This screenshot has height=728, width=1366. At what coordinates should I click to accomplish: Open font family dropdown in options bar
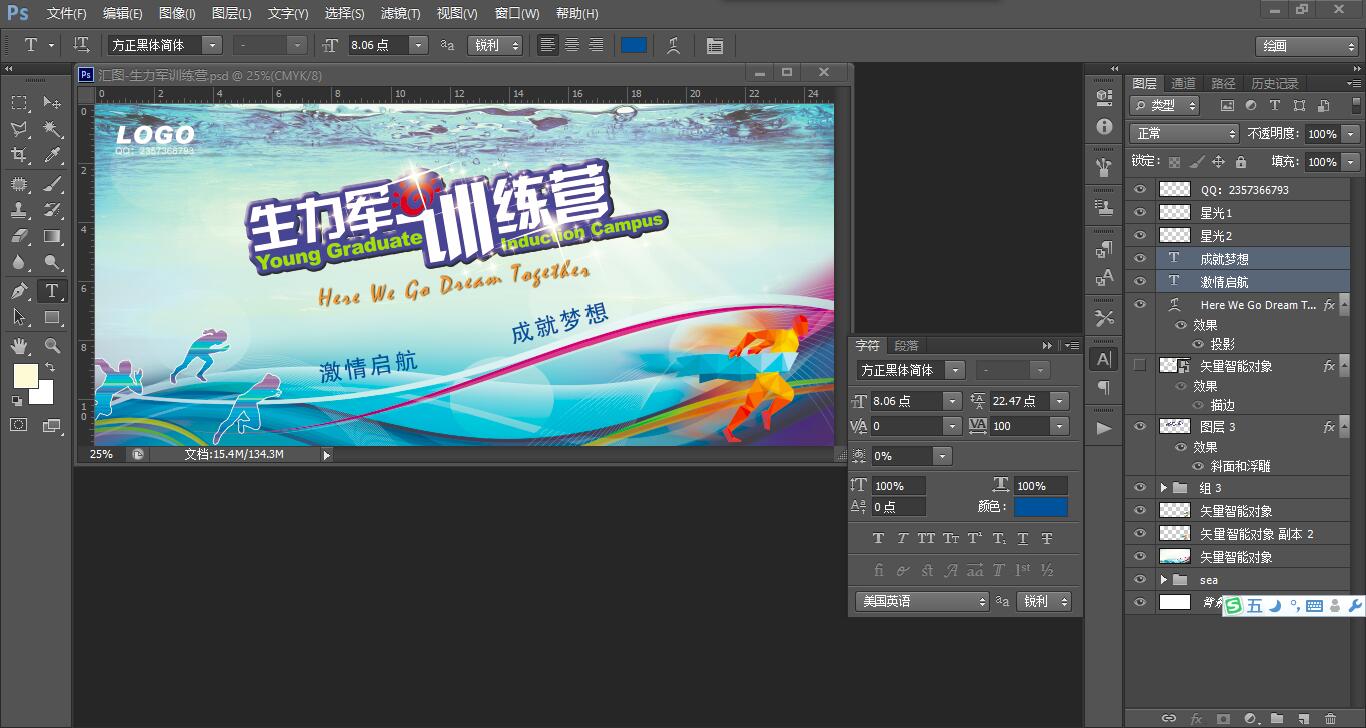tap(211, 45)
